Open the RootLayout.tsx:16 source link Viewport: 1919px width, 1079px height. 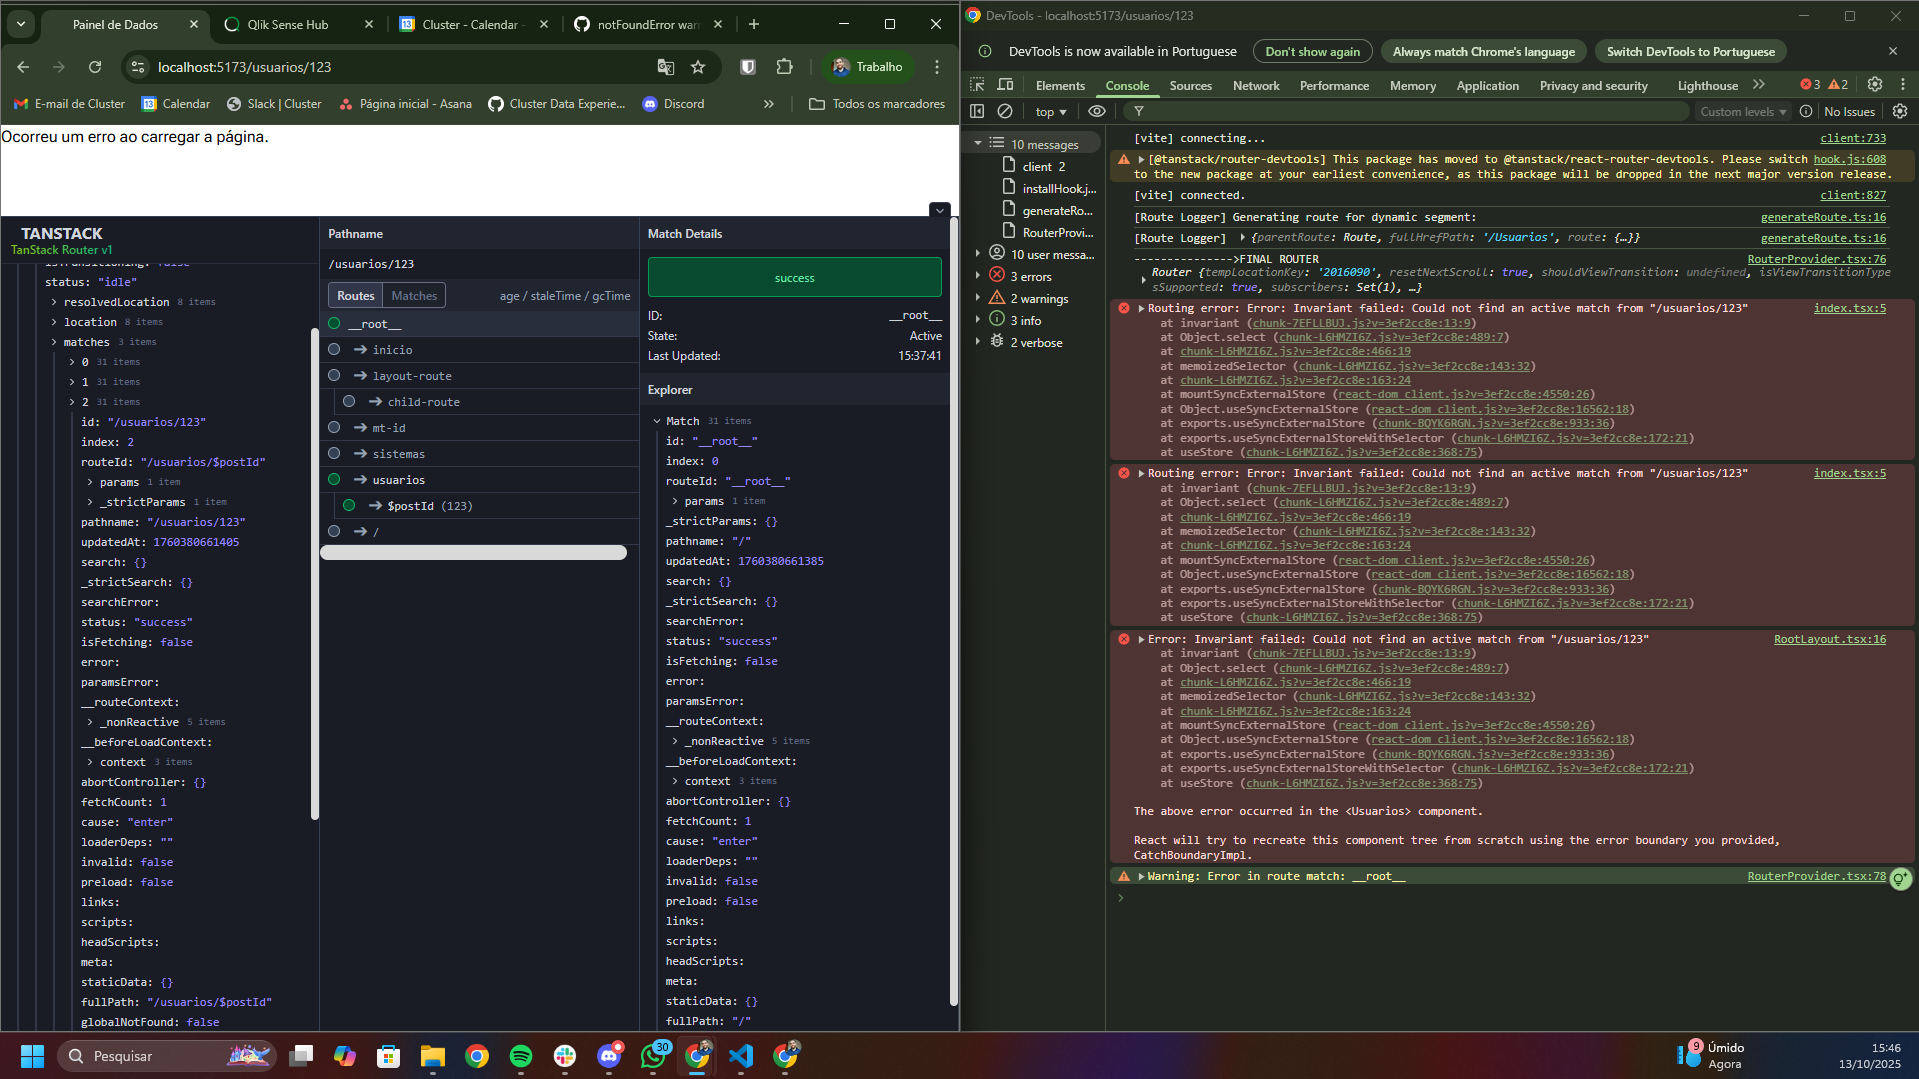(1829, 639)
